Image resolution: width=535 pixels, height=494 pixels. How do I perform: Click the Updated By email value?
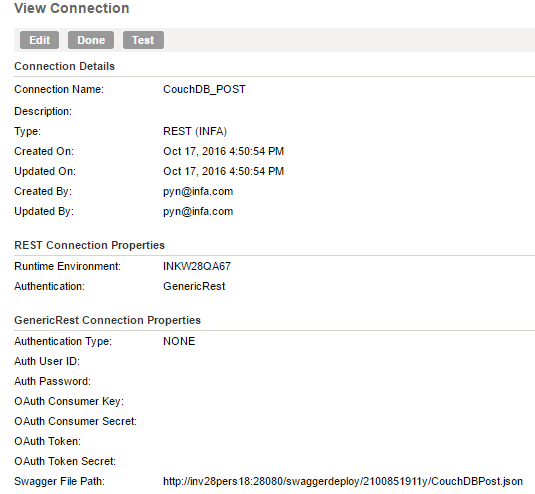click(198, 212)
